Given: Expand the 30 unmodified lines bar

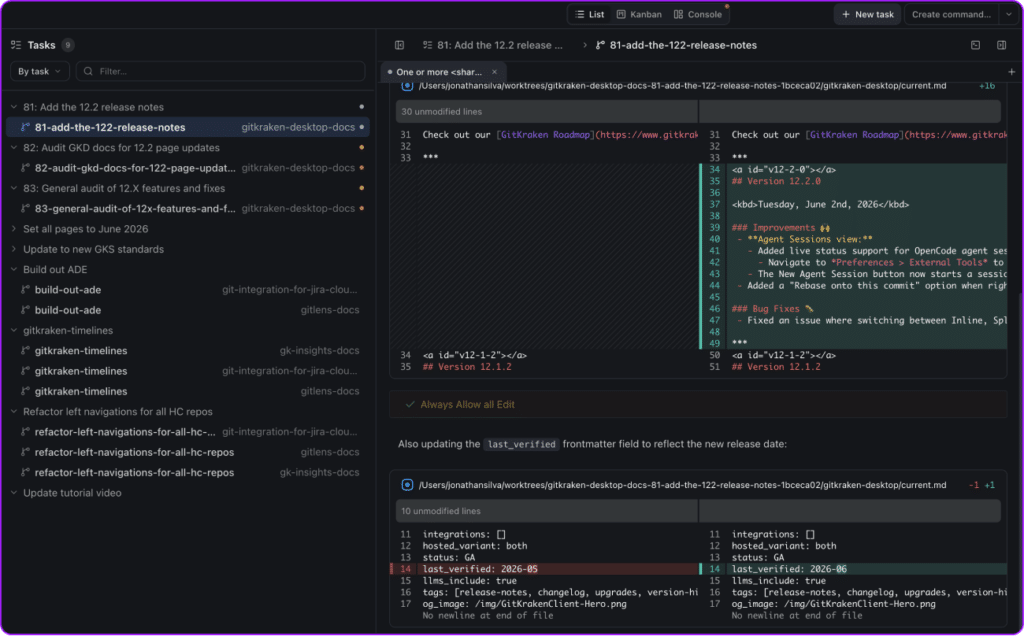Looking at the screenshot, I should click(x=698, y=112).
